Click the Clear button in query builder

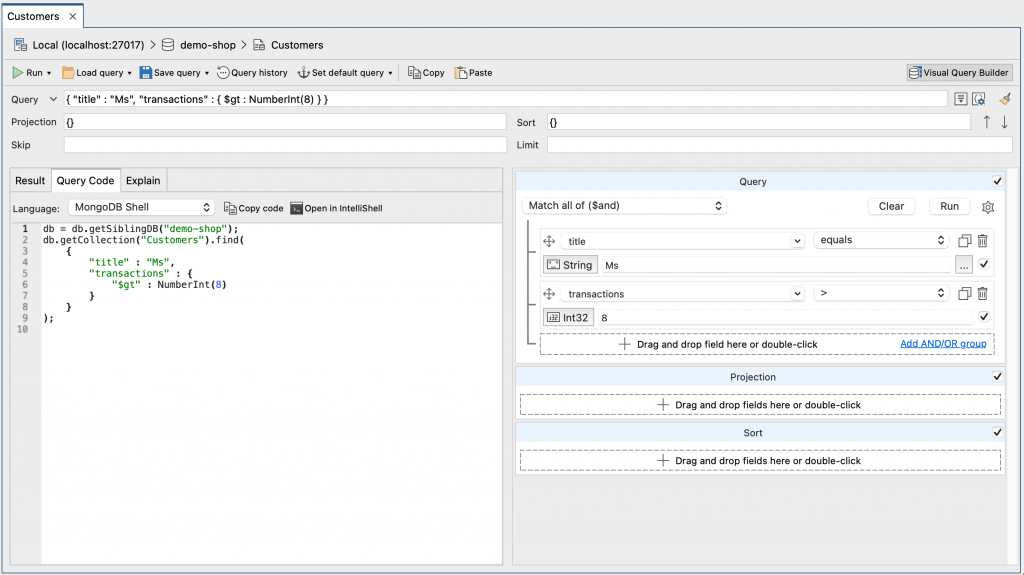click(x=891, y=207)
